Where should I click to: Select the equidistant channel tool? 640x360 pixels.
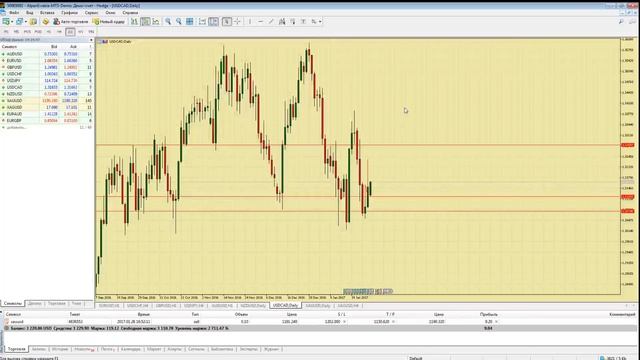(x=282, y=21)
